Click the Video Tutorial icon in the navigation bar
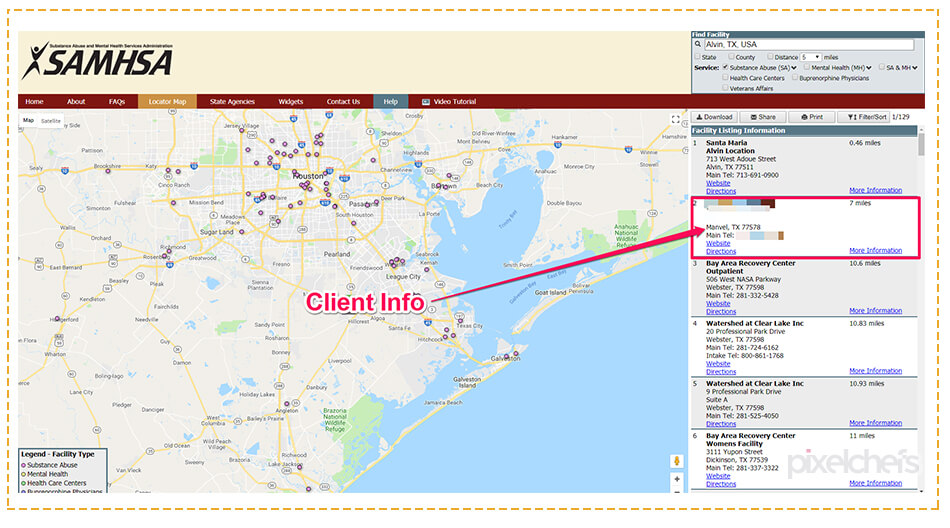Screen dimensions: 950x528 coord(426,102)
